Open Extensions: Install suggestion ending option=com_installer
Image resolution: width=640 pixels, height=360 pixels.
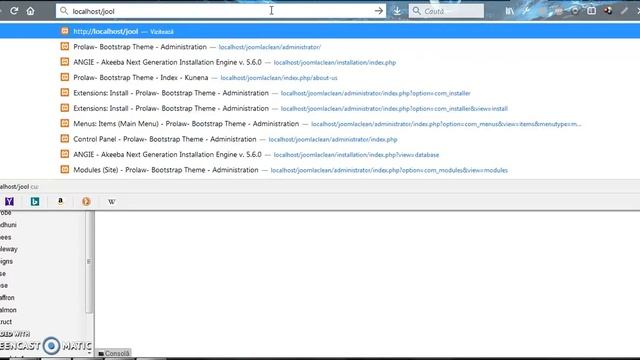click(x=320, y=93)
